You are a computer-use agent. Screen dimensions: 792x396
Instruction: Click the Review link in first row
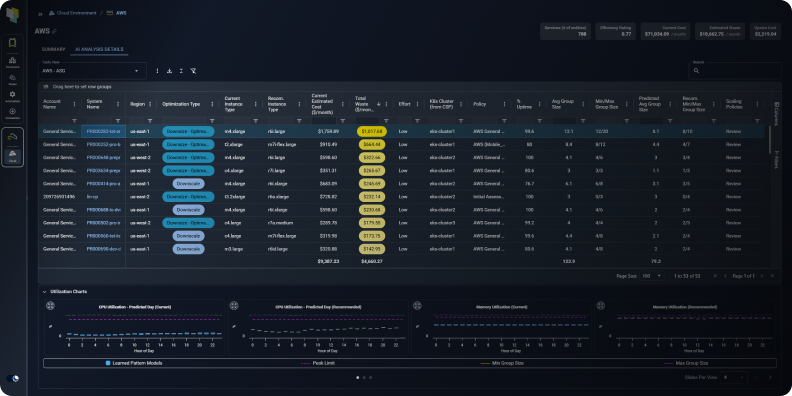[x=733, y=131]
